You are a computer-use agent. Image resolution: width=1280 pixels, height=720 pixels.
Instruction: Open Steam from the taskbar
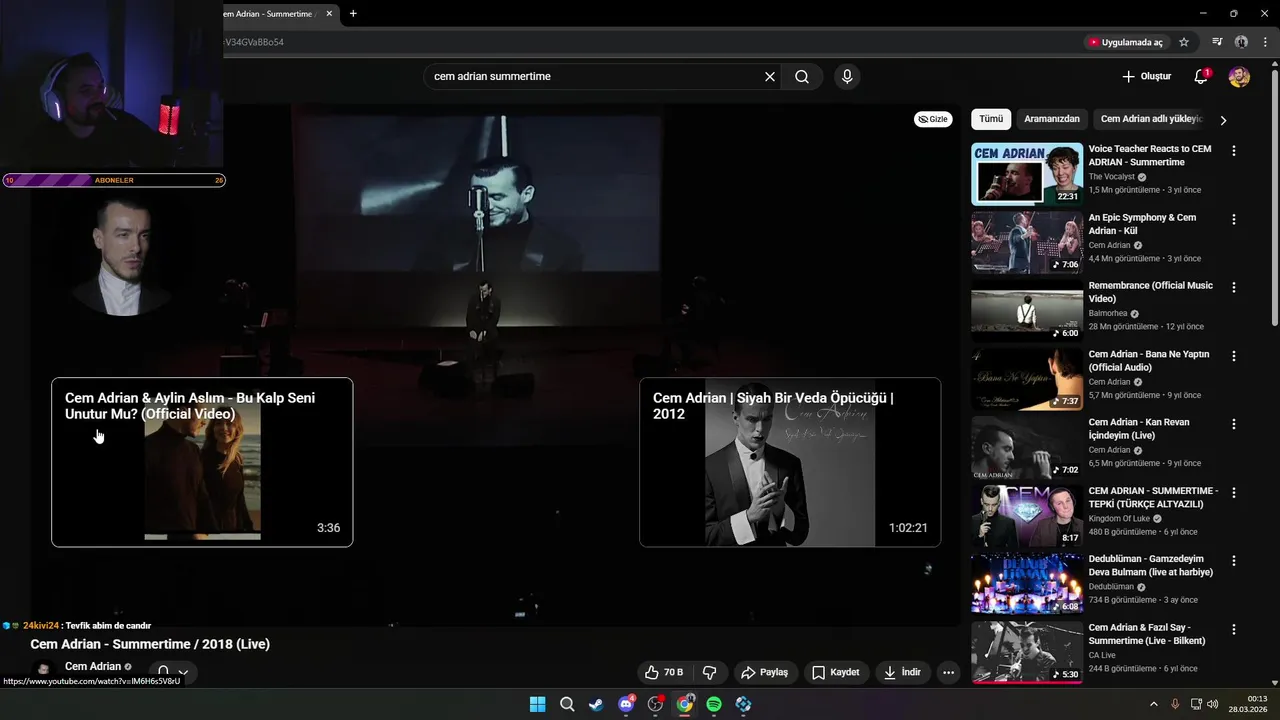tap(596, 704)
